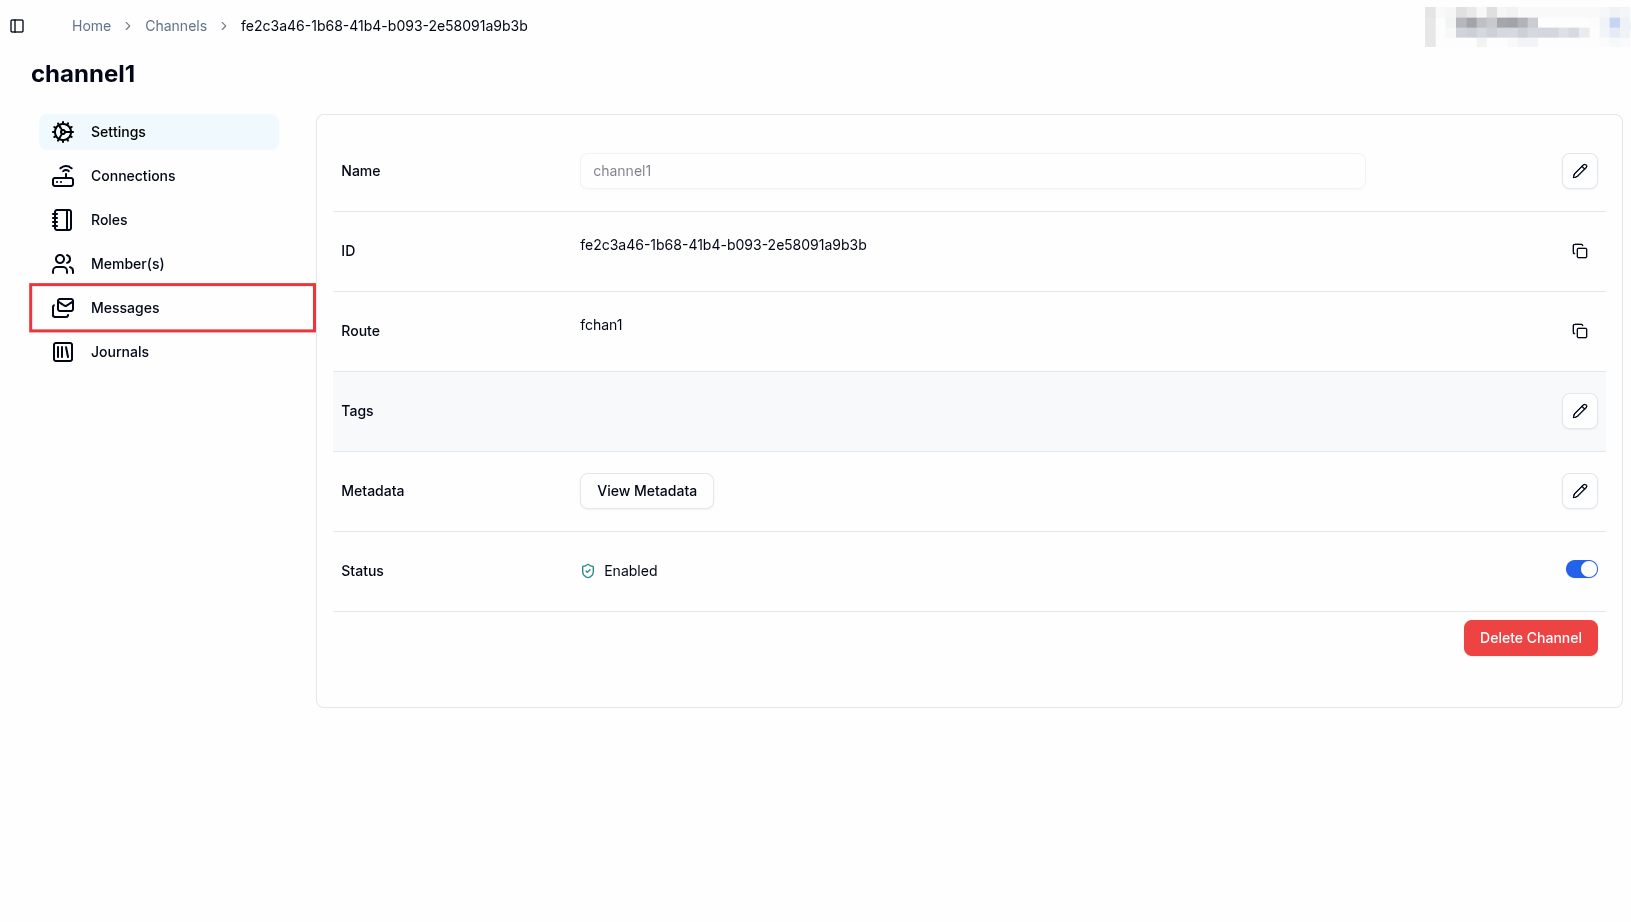
Task: Click the pencil icon to edit Name
Action: (x=1579, y=171)
